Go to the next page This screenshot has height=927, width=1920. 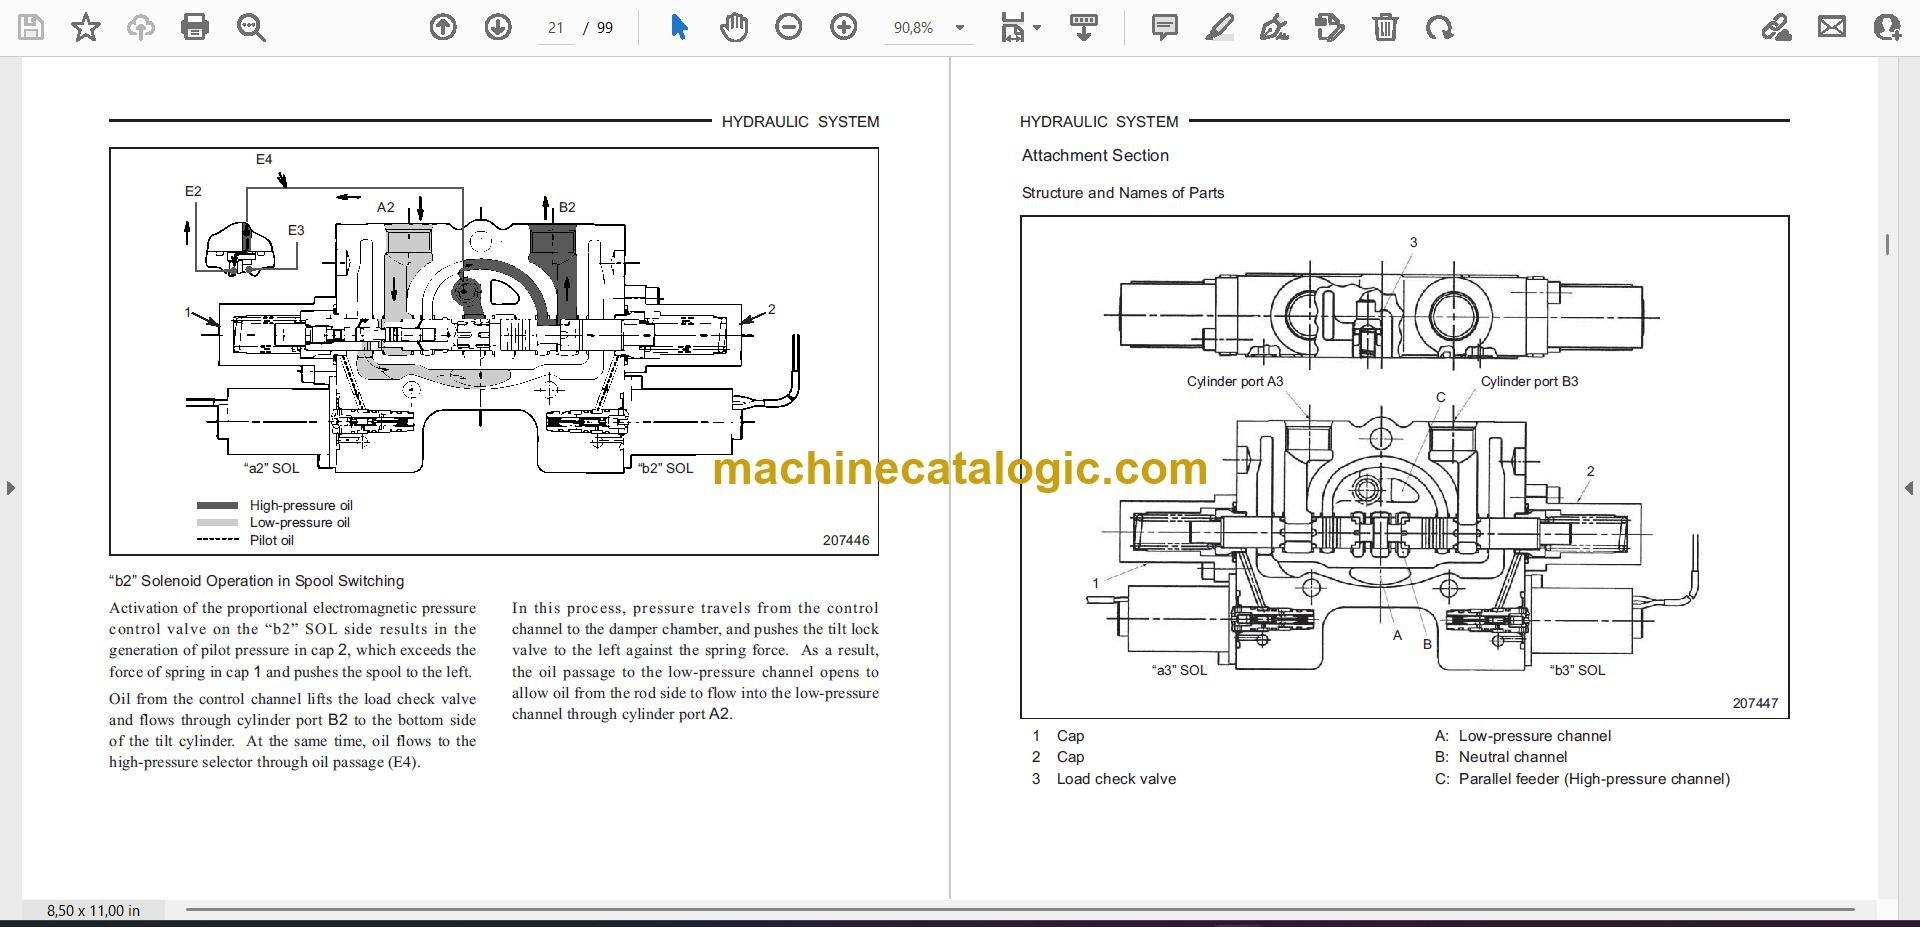click(x=498, y=27)
